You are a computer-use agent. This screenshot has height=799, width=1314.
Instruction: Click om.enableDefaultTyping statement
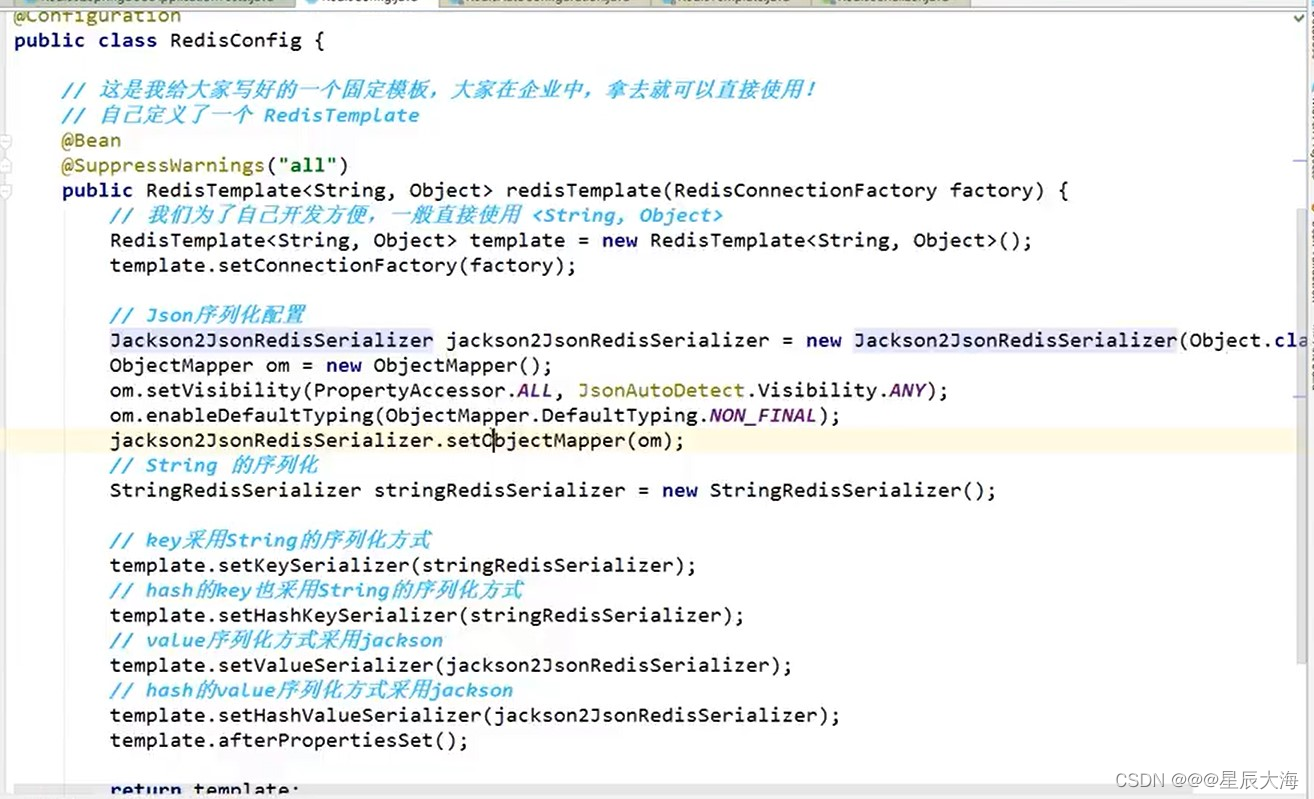coord(475,416)
